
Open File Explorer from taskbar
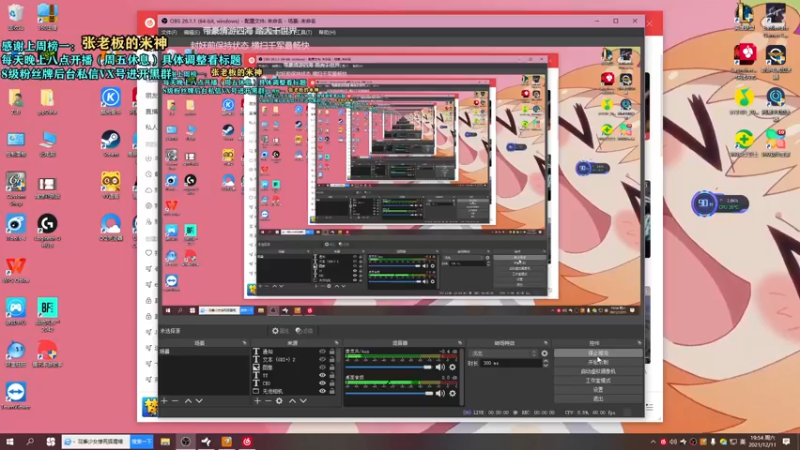[165, 441]
